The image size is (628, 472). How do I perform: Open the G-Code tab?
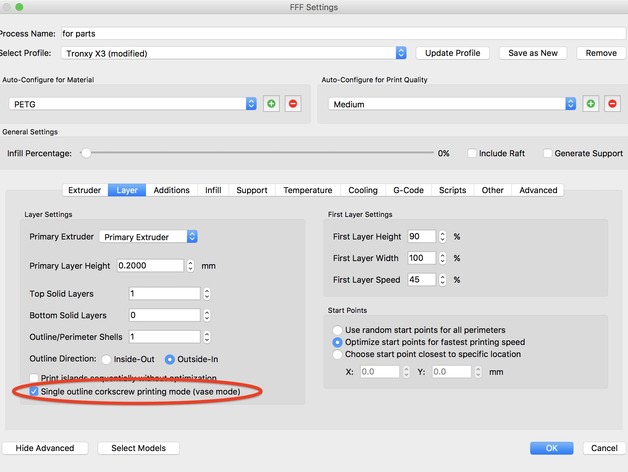pyautogui.click(x=408, y=190)
